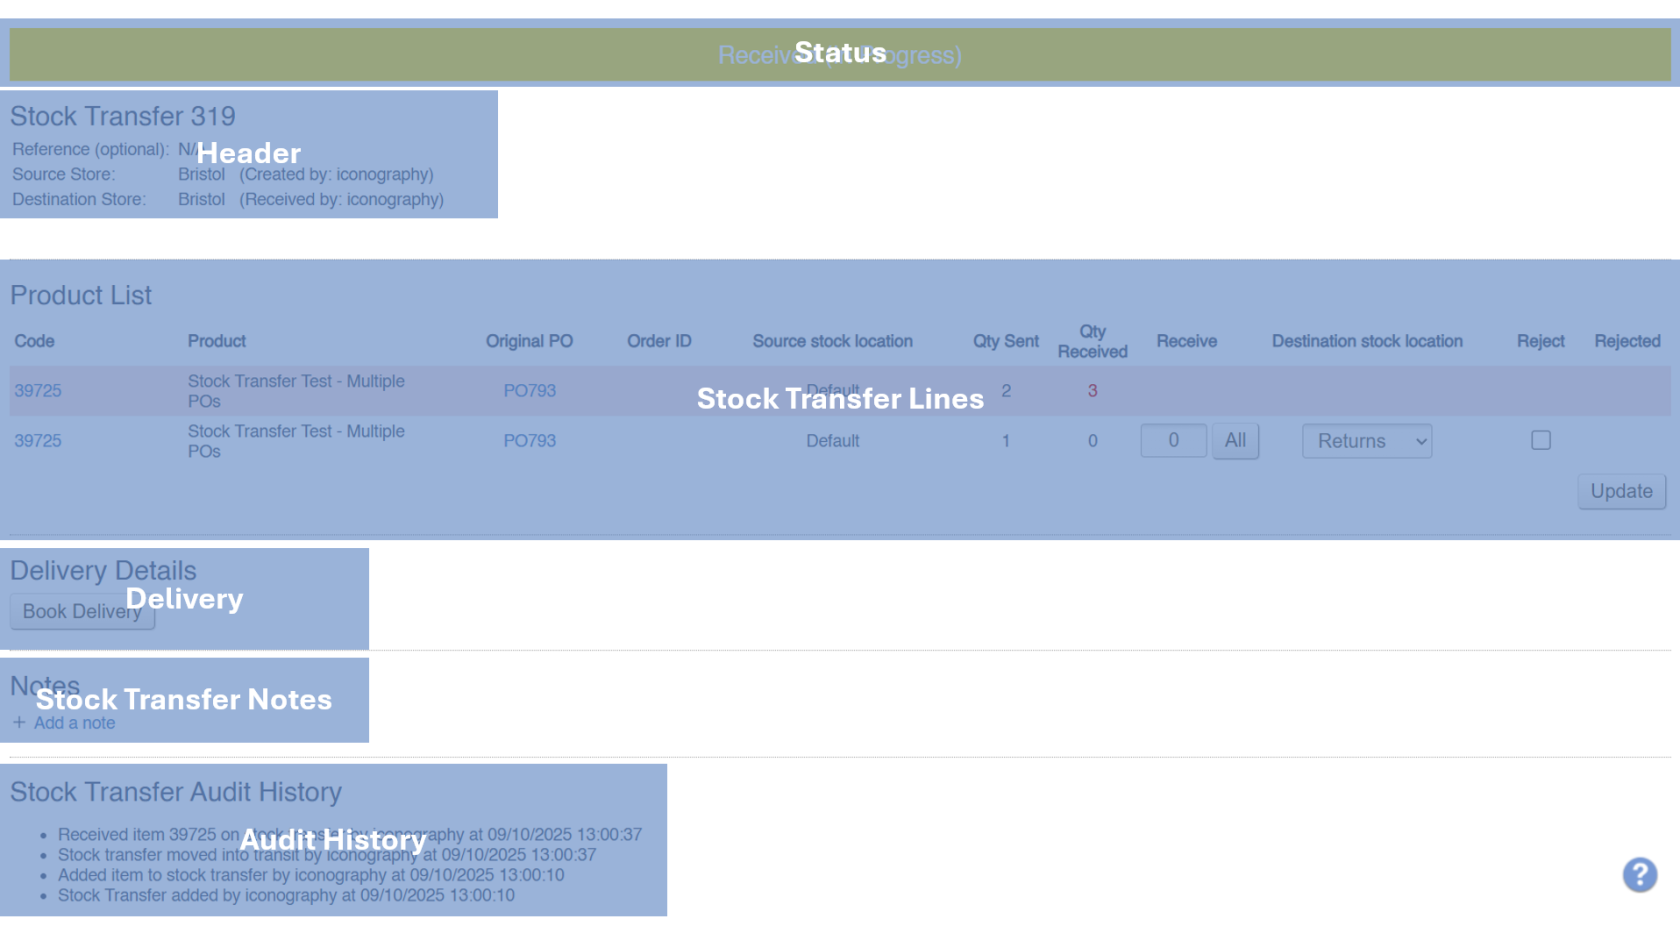
Task: Click the Destination stock location column header
Action: pyautogui.click(x=1366, y=341)
